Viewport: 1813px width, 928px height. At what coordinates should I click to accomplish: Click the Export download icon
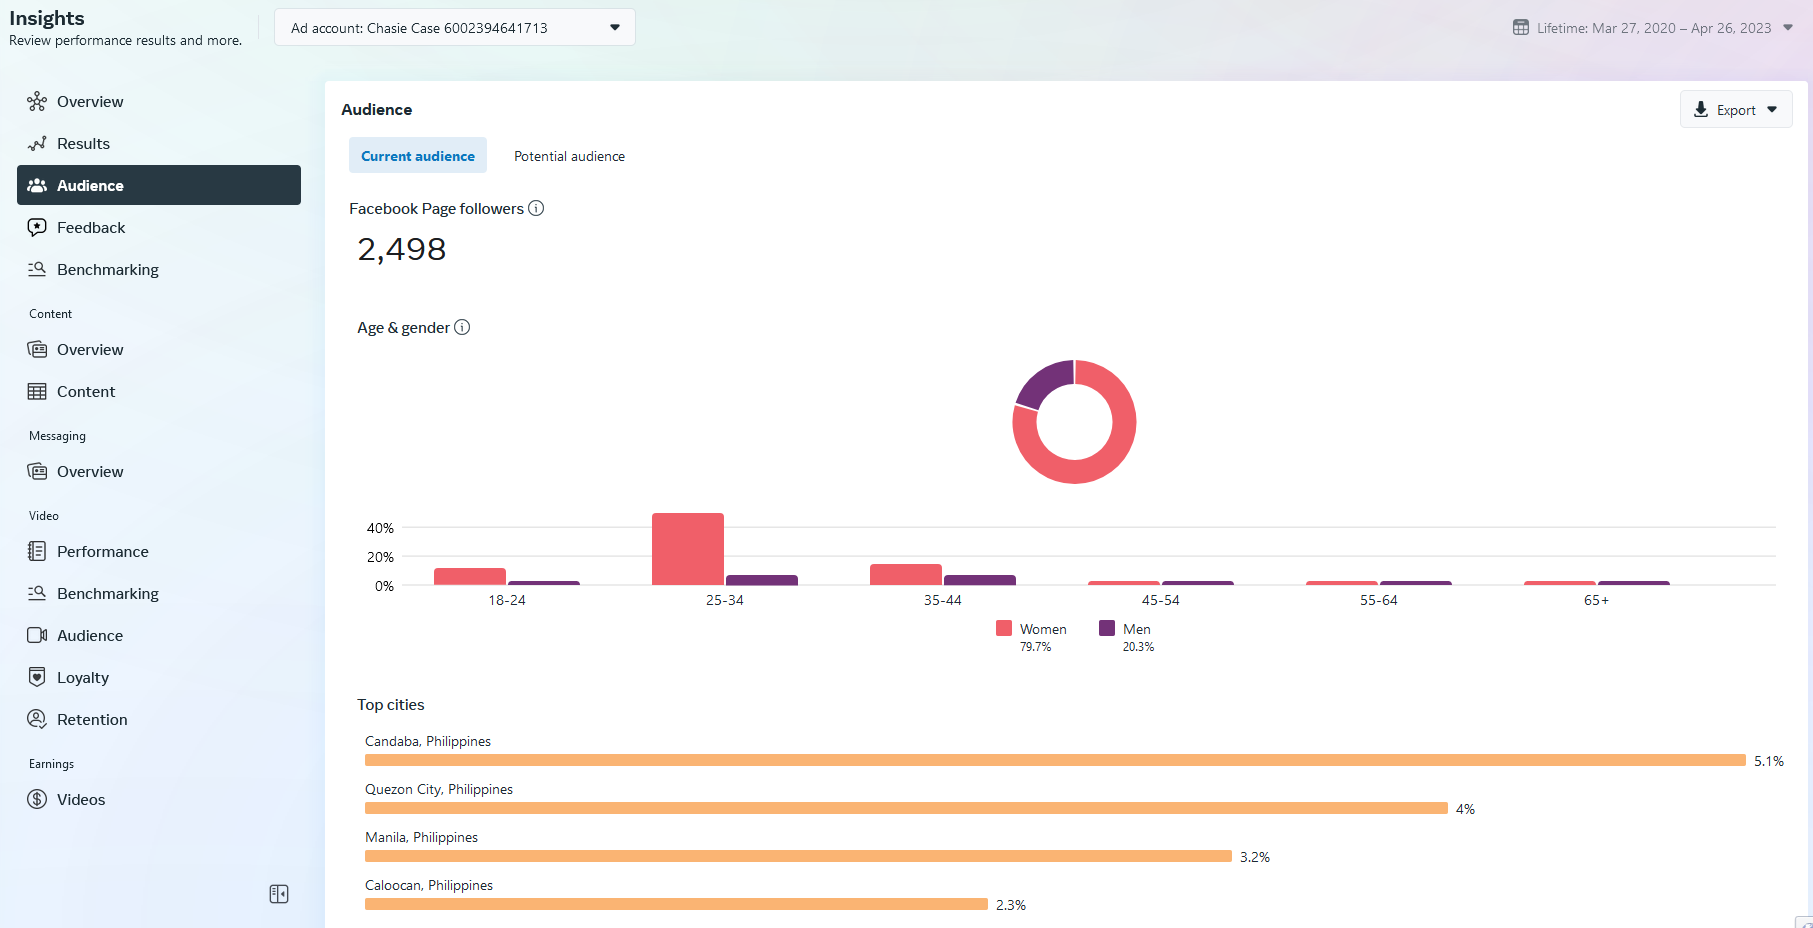coord(1701,109)
